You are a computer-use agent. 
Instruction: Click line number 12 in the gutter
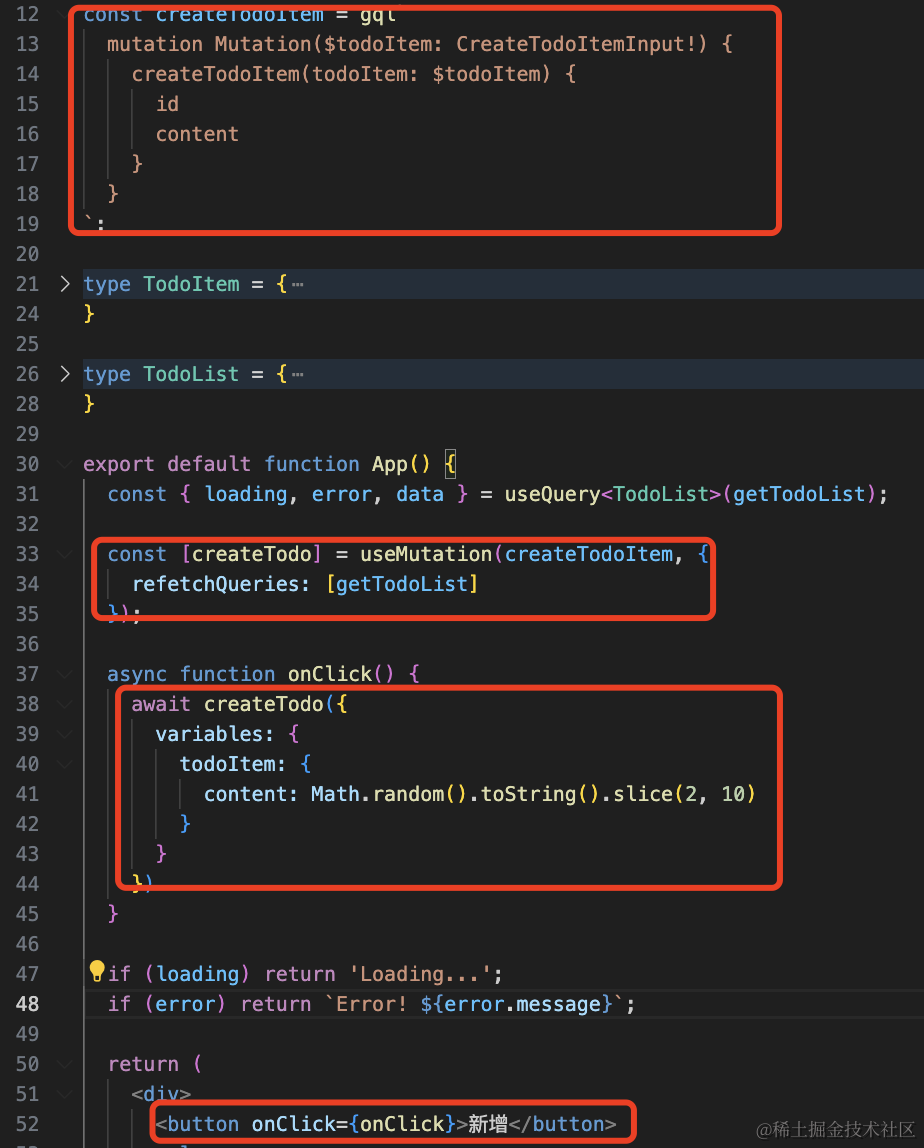28,14
